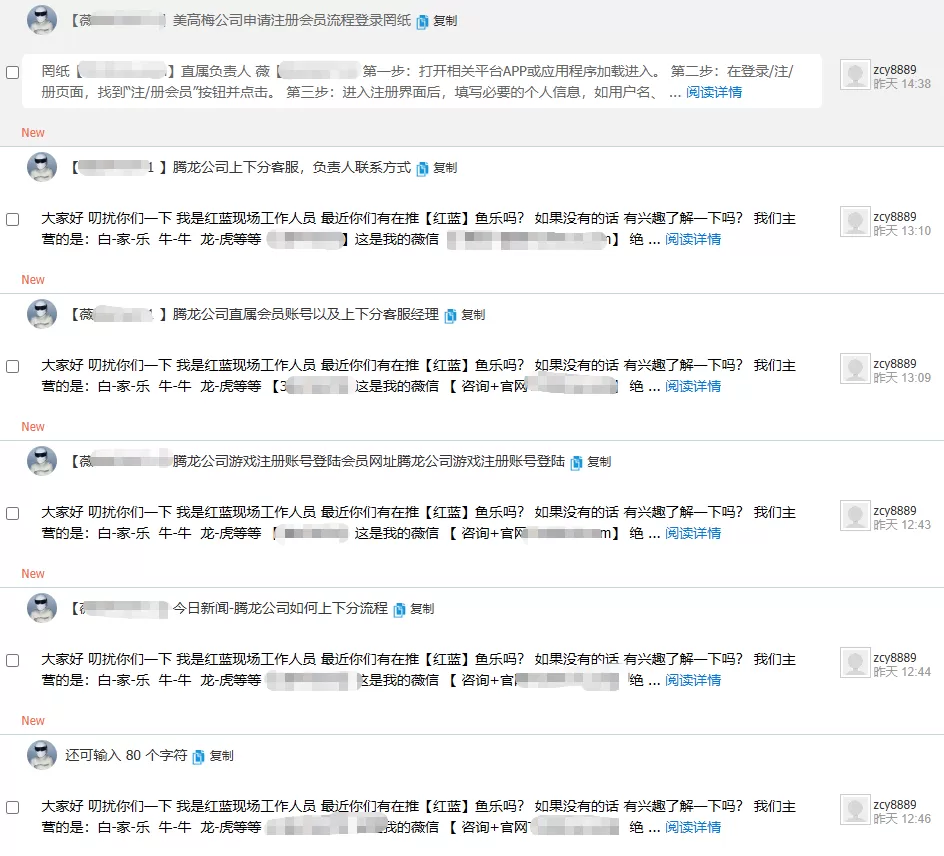Open the first message sender's avatar
This screenshot has width=944, height=856.
tap(41, 20)
